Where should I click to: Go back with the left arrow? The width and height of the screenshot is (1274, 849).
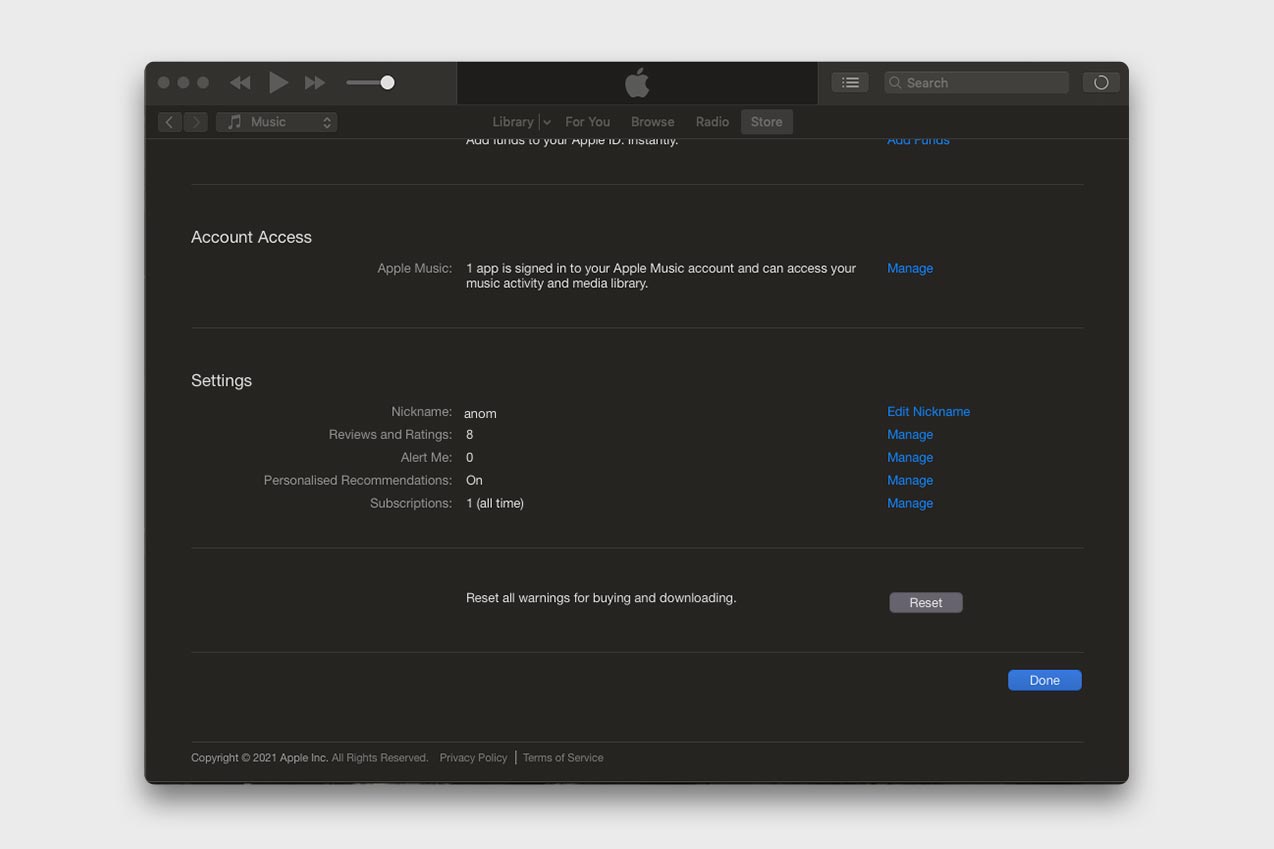coord(169,122)
